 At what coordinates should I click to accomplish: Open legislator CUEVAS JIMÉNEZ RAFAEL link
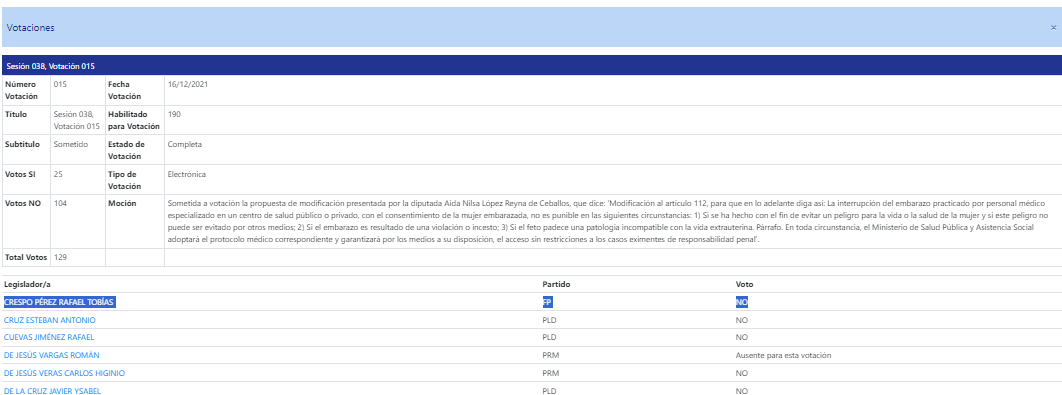(49, 337)
